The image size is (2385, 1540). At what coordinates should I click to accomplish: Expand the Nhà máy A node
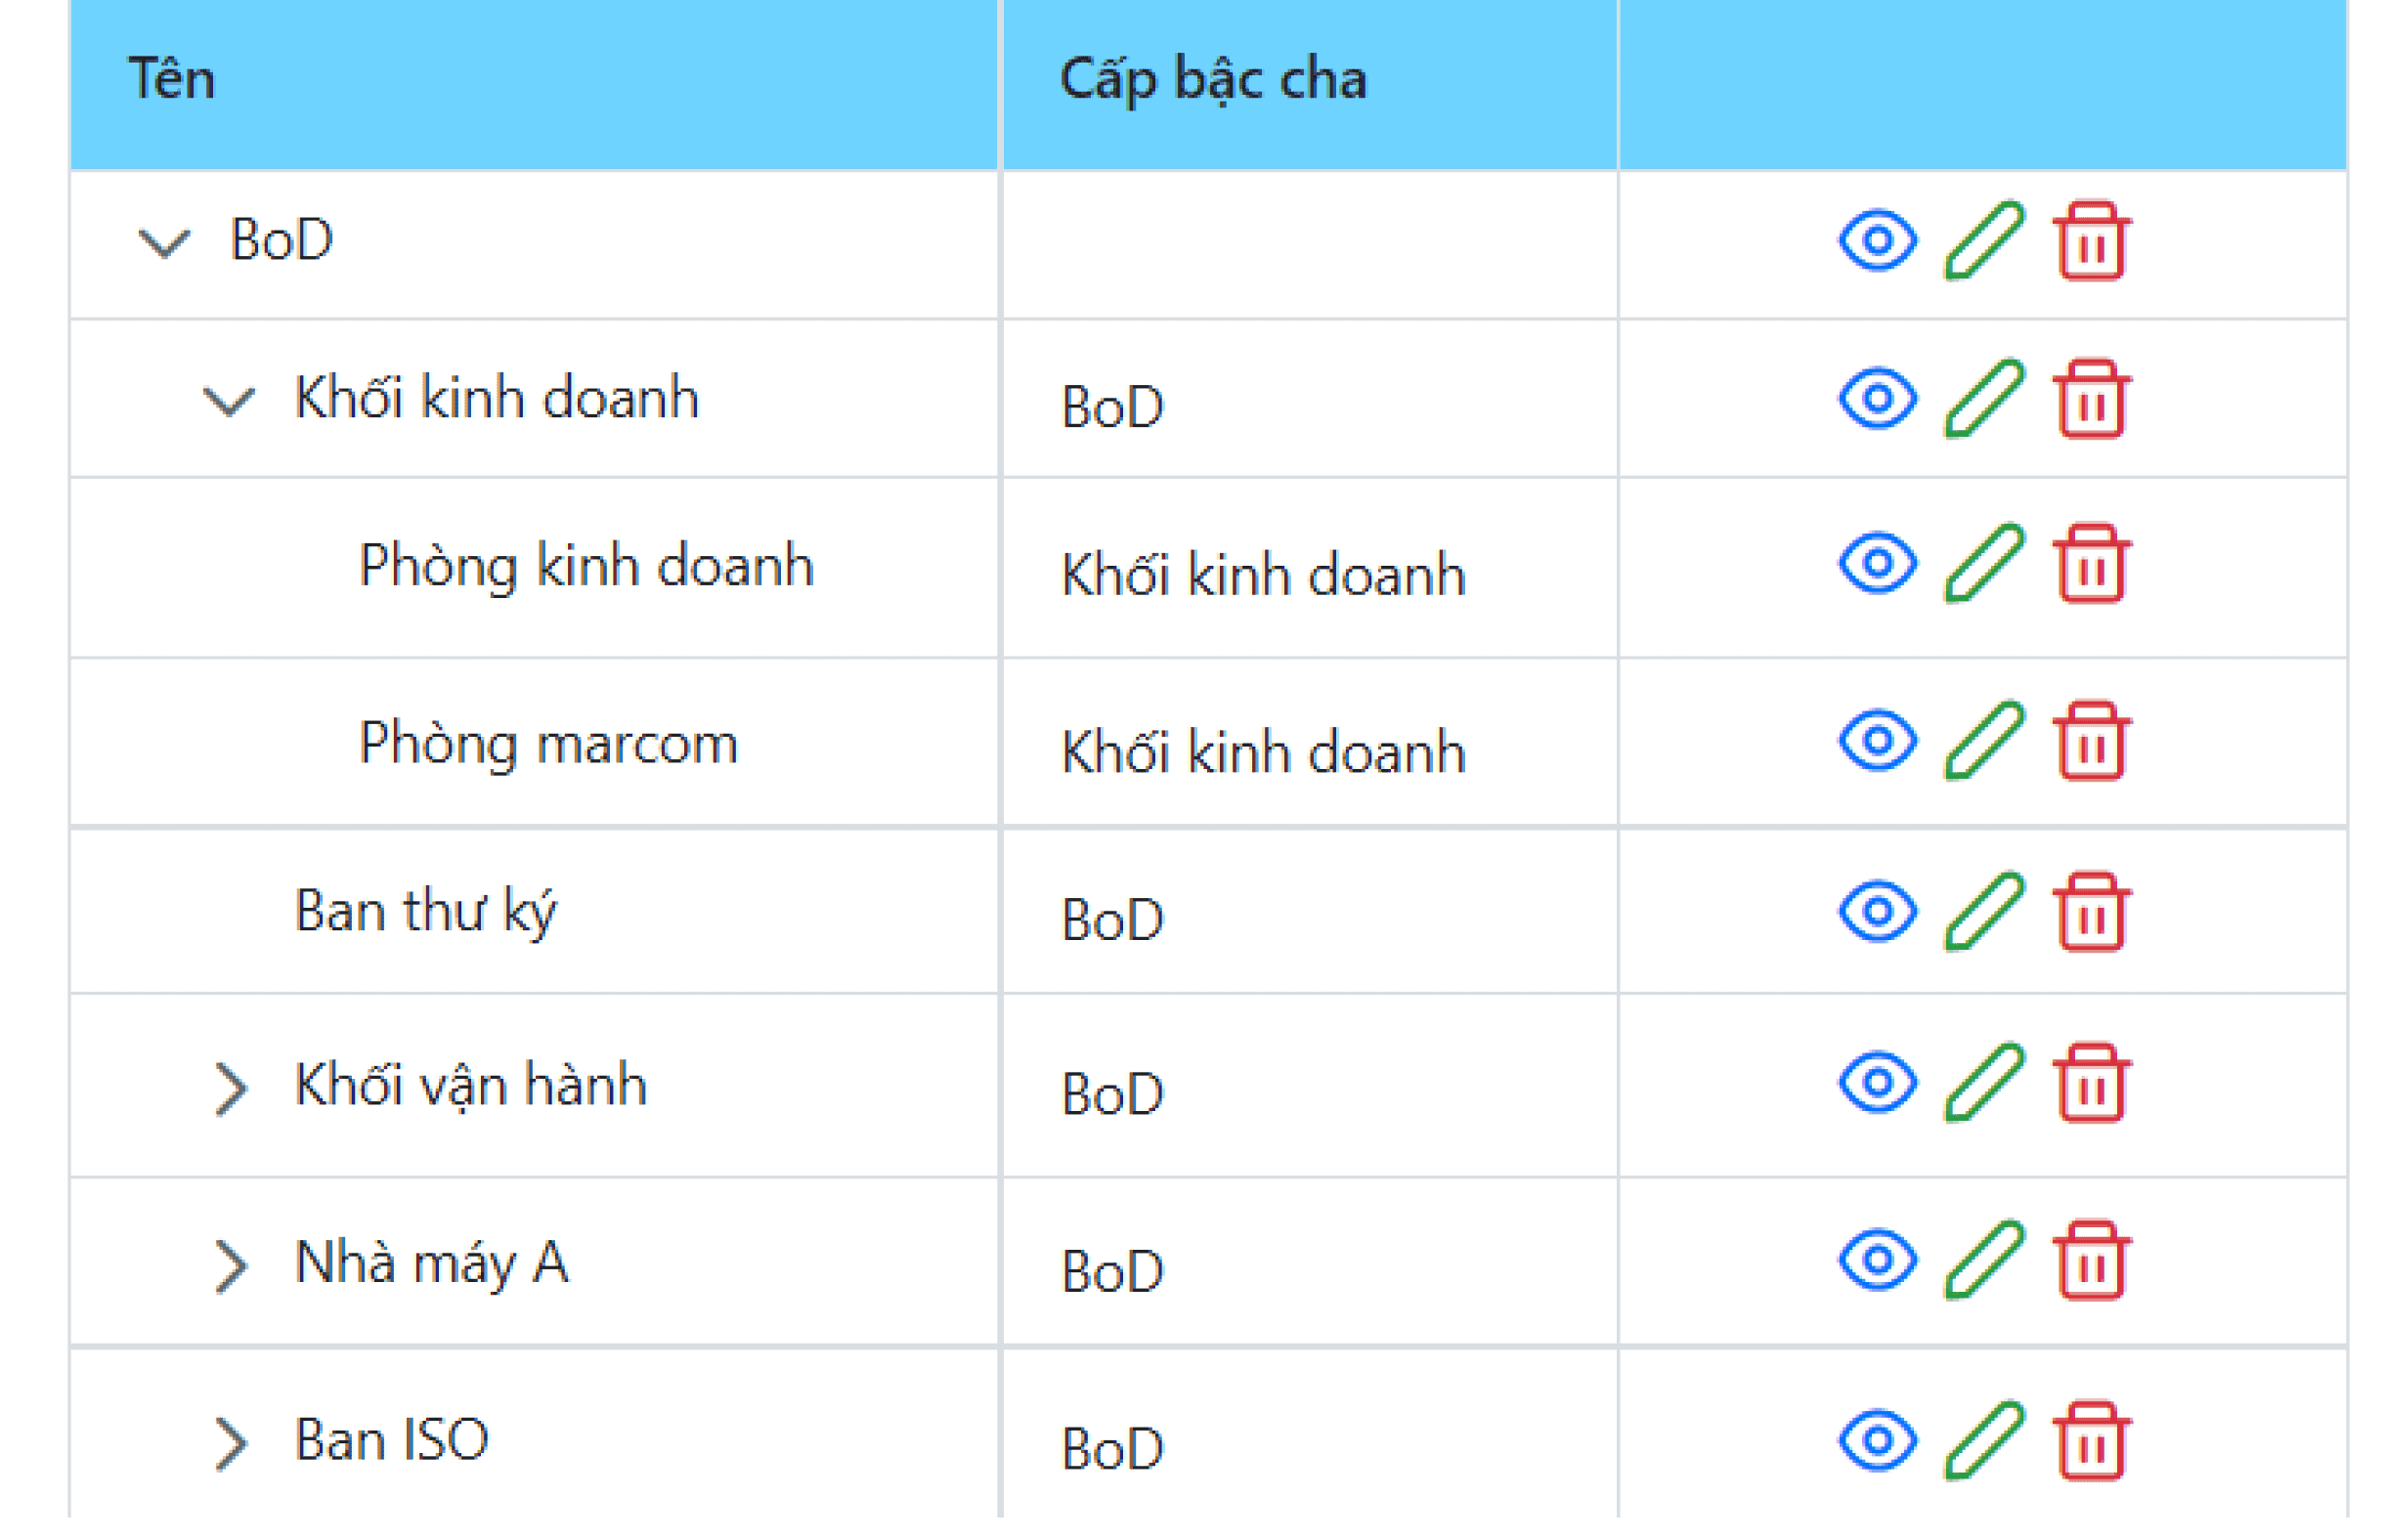231,1268
